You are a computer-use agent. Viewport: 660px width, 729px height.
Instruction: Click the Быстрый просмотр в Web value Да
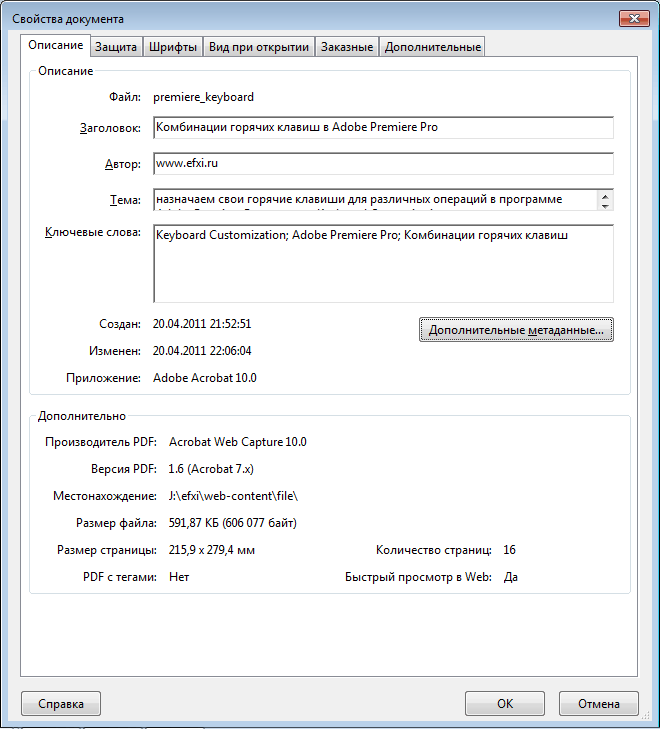pyautogui.click(x=511, y=577)
